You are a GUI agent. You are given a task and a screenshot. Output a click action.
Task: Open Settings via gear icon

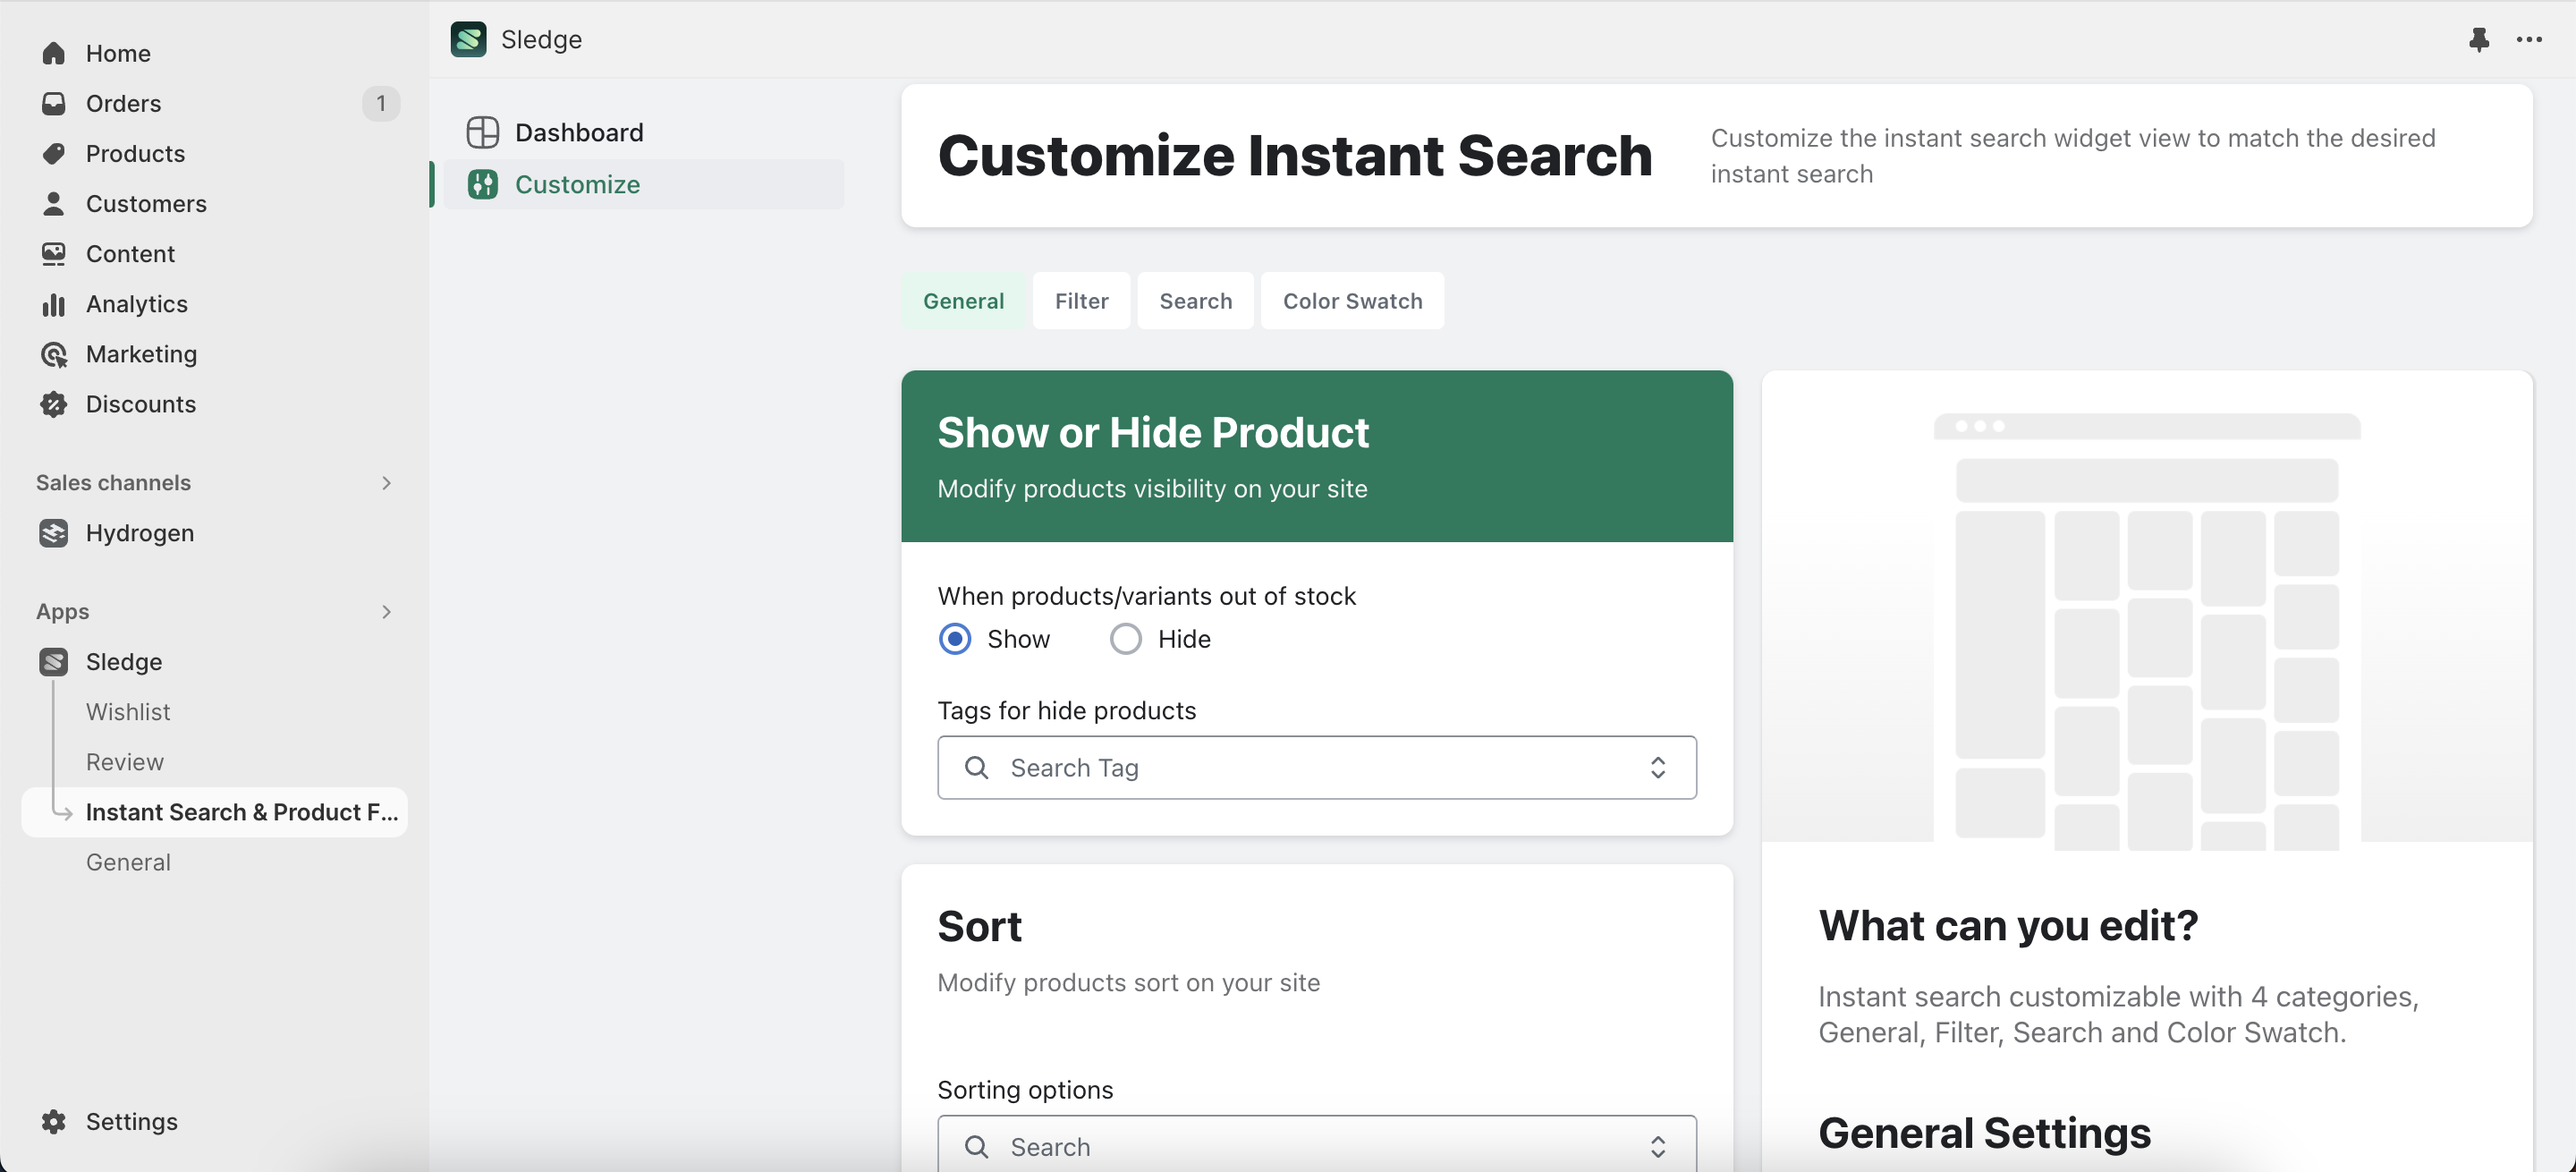click(54, 1121)
